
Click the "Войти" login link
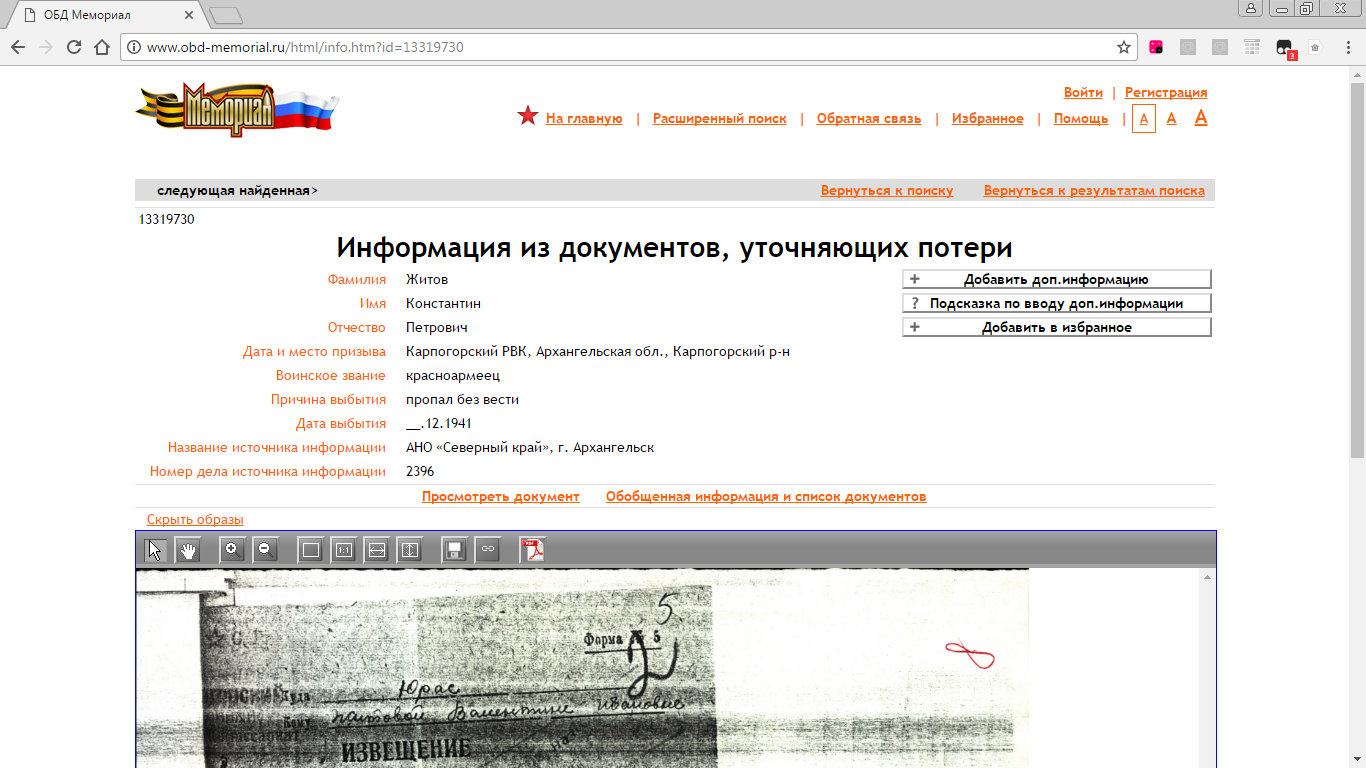point(1083,93)
